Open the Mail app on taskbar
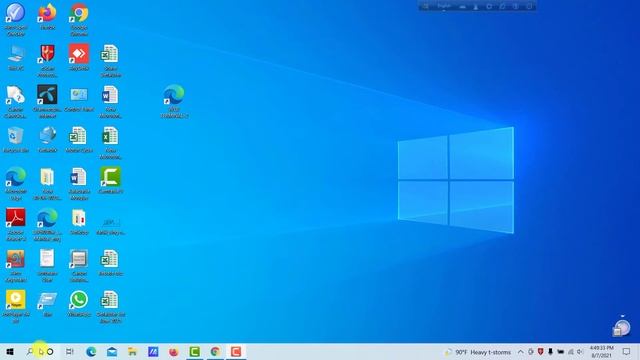Screen dimensions: 640x360 [x=112, y=351]
